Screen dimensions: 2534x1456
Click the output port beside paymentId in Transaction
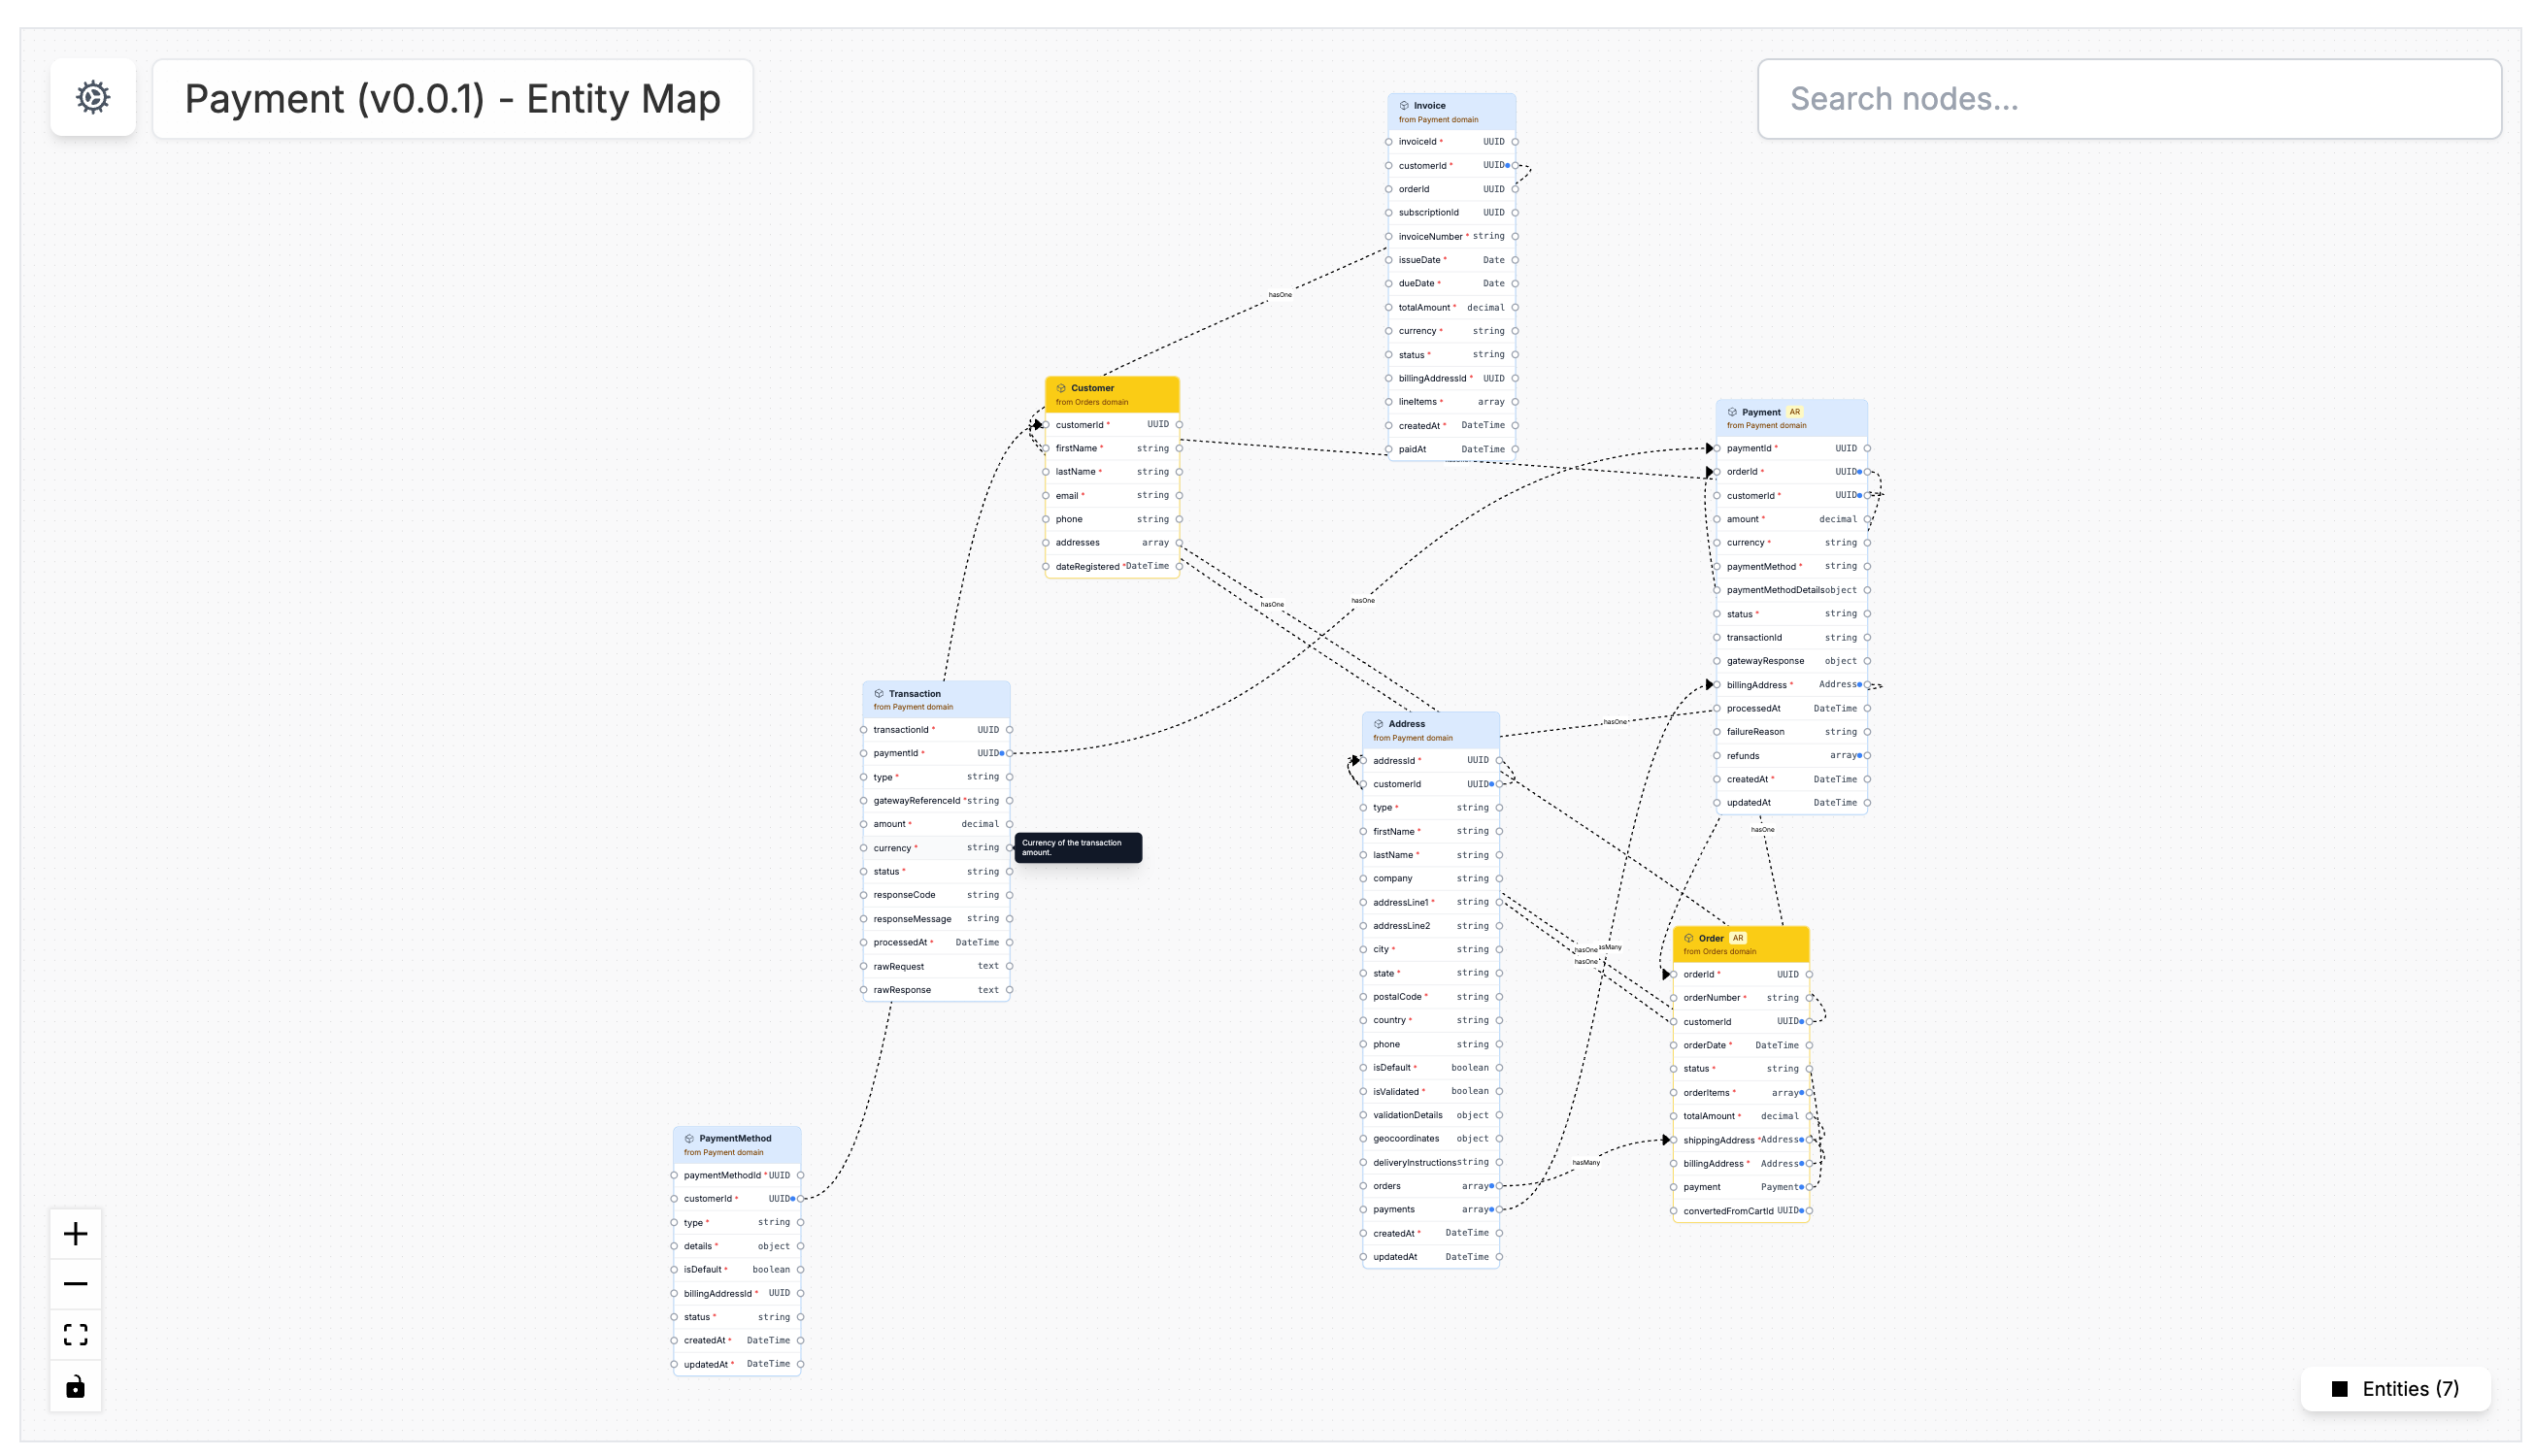point(1008,753)
